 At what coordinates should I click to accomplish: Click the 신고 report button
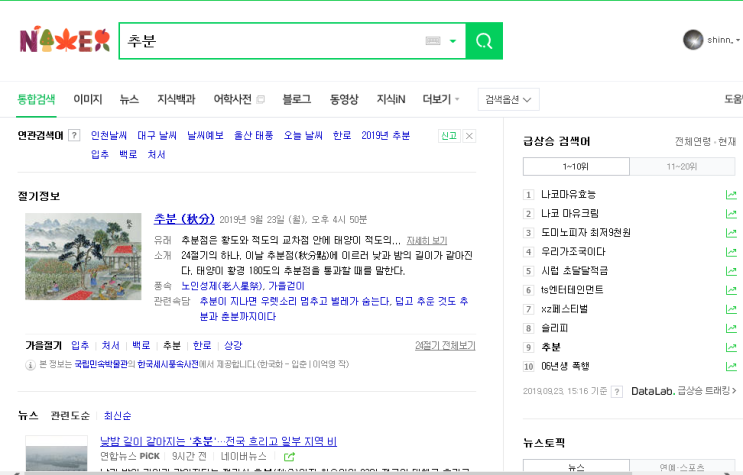[x=449, y=136]
